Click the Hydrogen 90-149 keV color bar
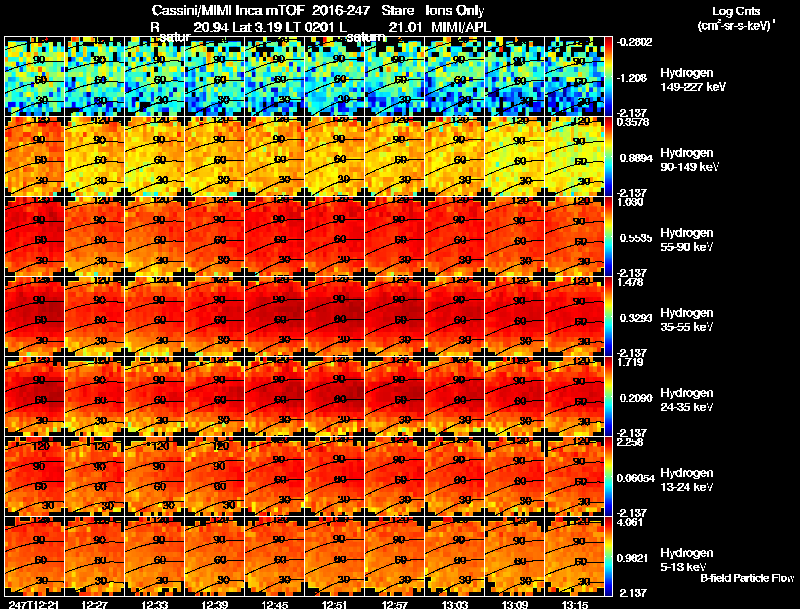800x609 pixels. [609, 156]
